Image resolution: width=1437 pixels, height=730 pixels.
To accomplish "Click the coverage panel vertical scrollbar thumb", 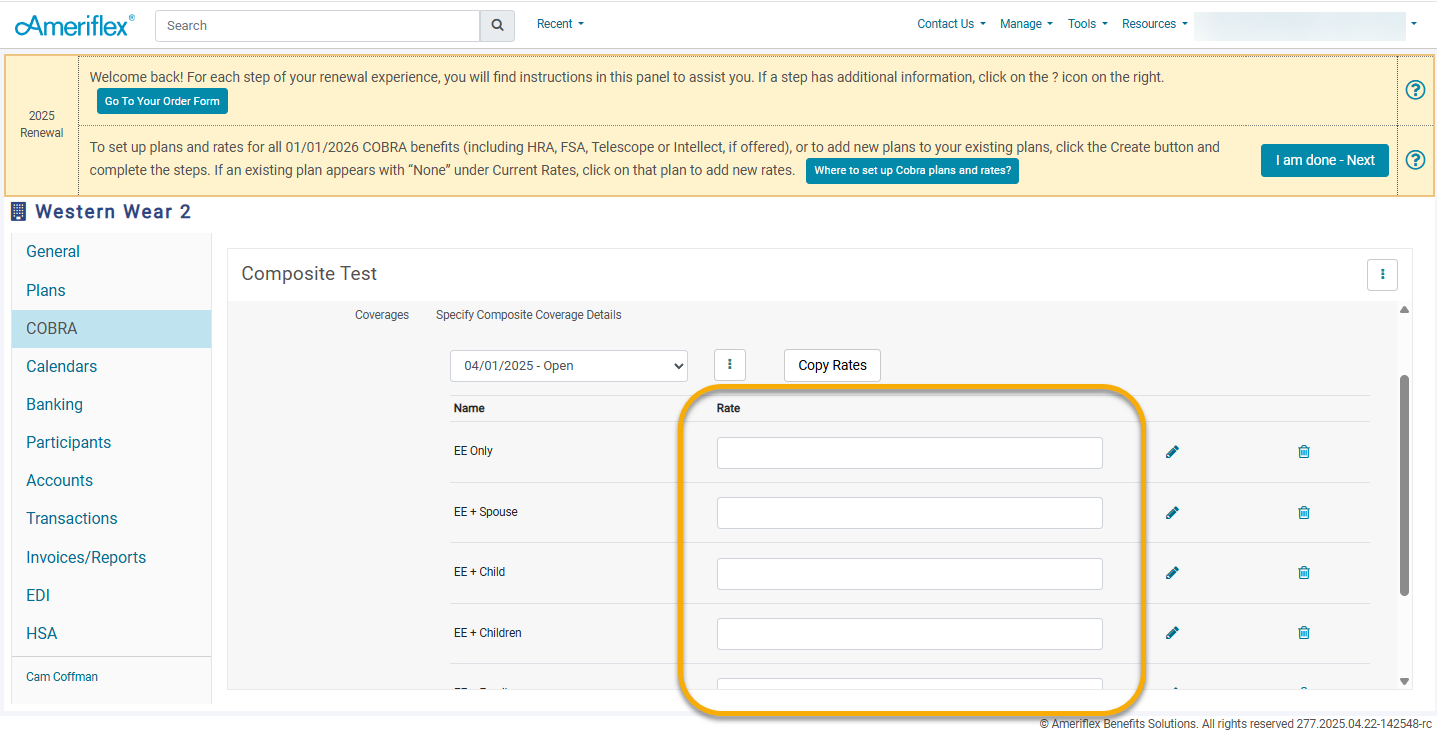I will pyautogui.click(x=1404, y=485).
